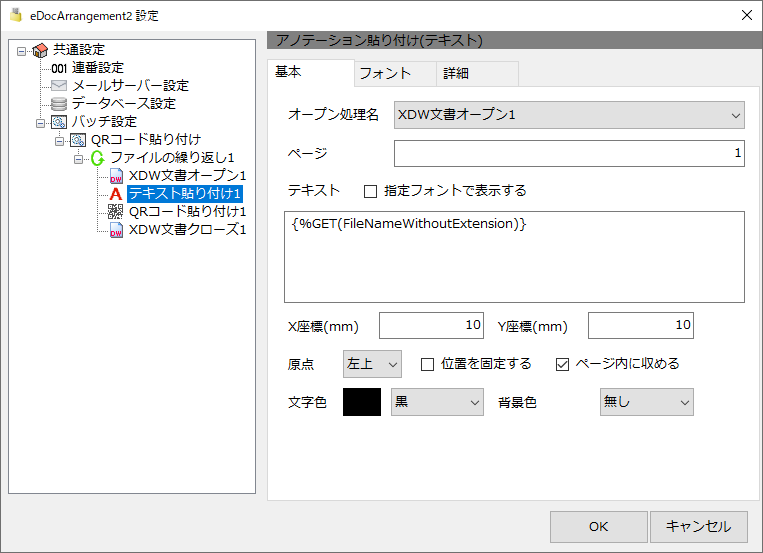
Task: Click the 共通設定 house icon
Action: point(40,50)
